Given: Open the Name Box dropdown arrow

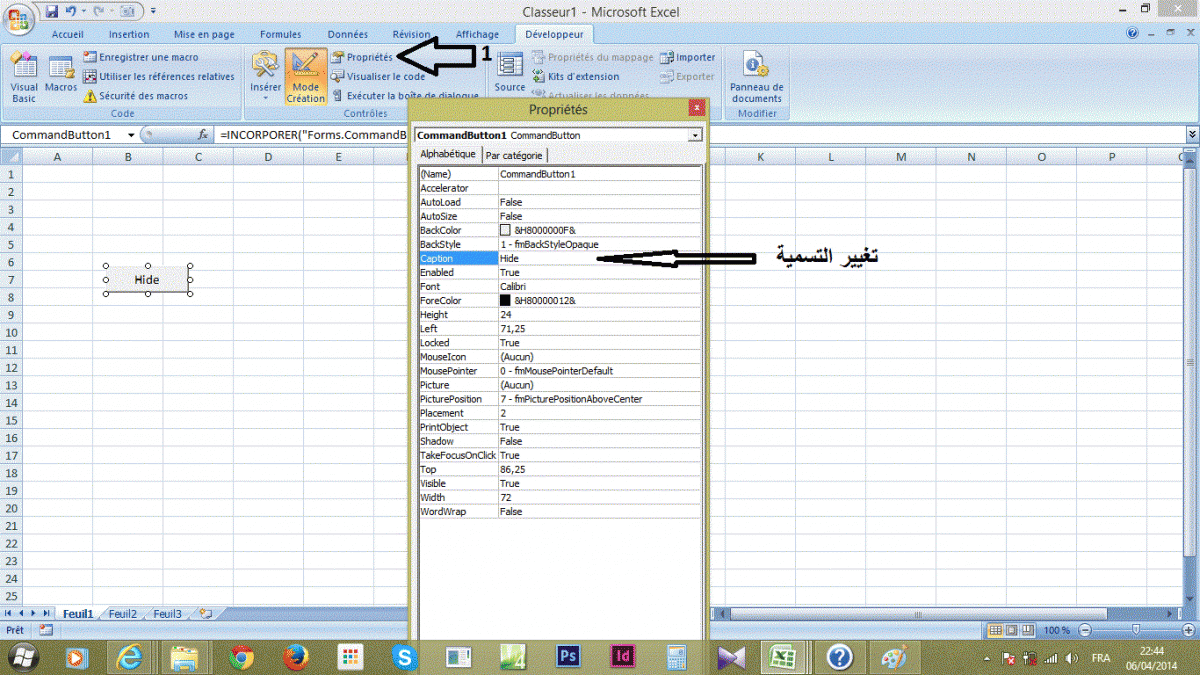Looking at the screenshot, I should tap(131, 135).
